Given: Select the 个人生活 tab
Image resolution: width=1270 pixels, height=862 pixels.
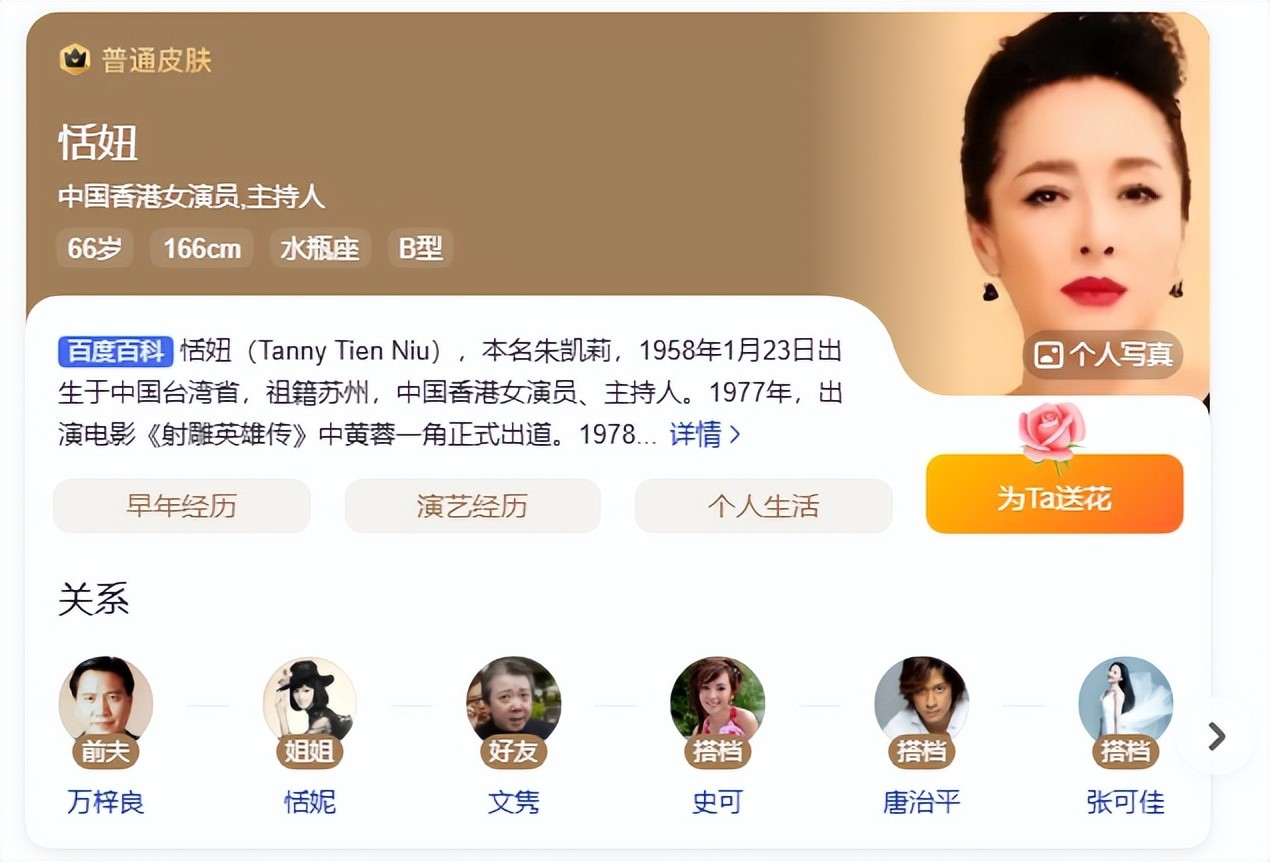Looking at the screenshot, I should point(763,506).
